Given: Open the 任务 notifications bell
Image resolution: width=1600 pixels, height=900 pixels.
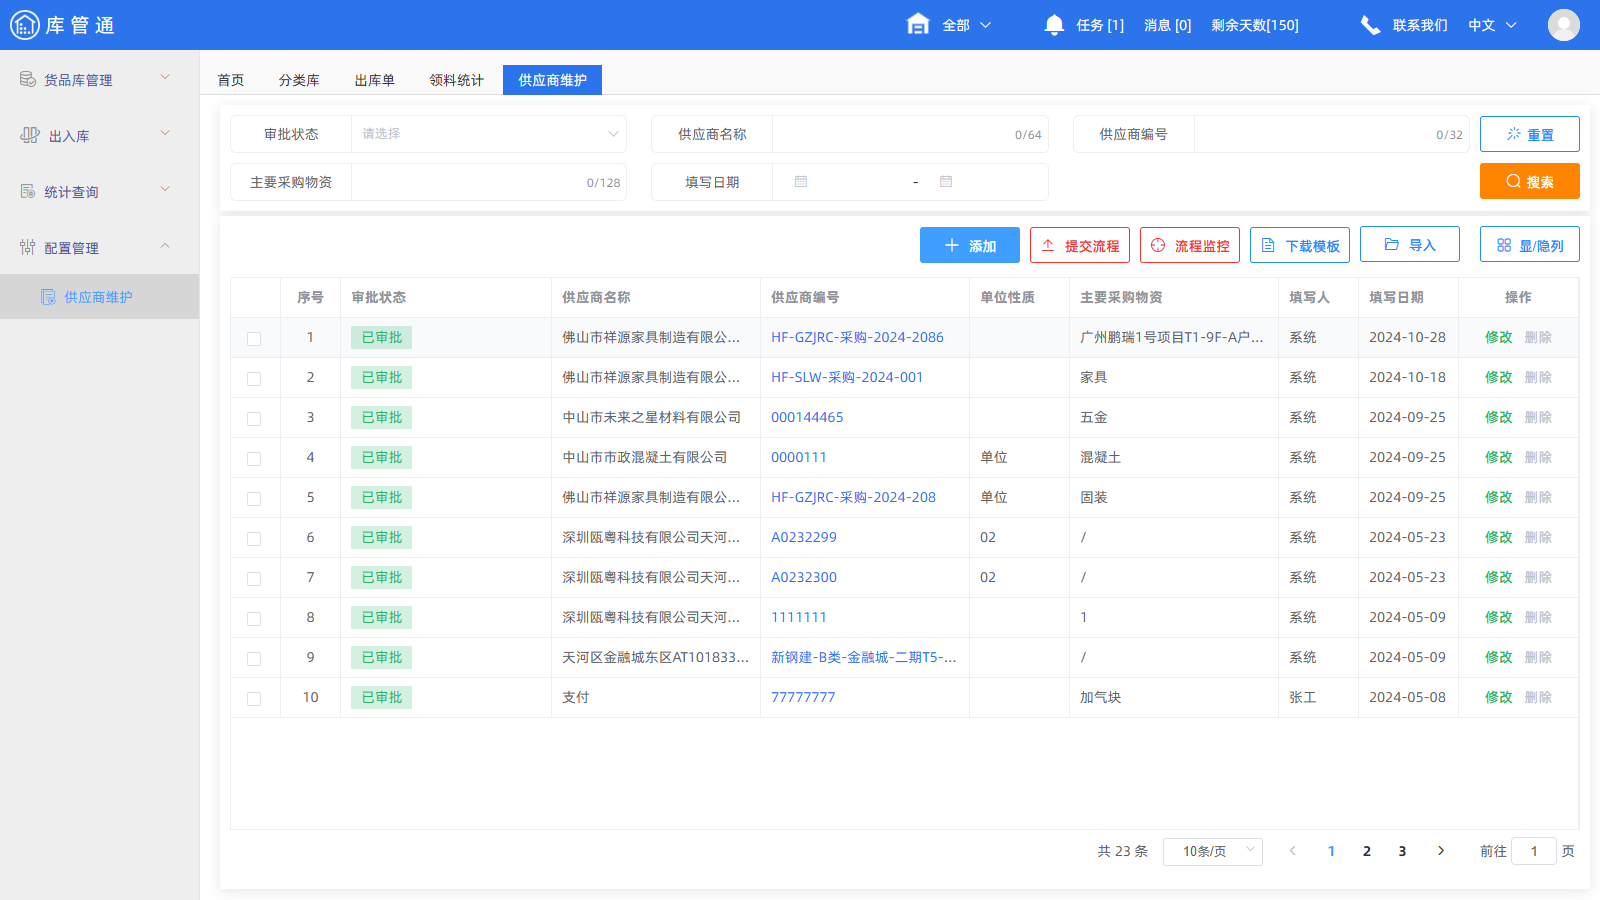Looking at the screenshot, I should 1054,25.
